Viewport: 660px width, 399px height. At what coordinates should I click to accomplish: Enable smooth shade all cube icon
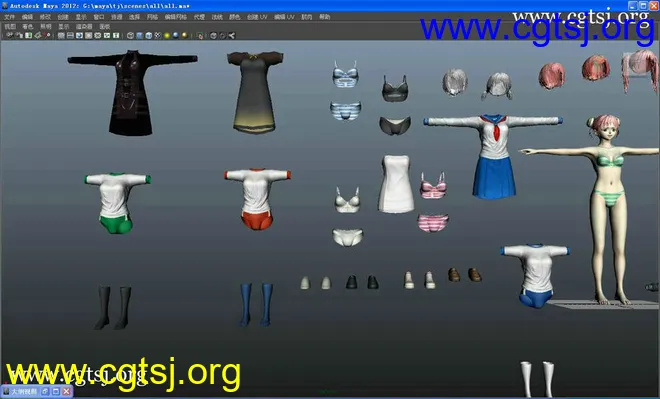click(x=139, y=35)
